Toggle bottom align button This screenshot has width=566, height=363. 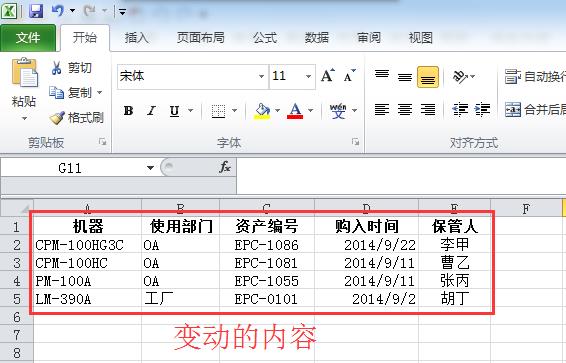coord(428,77)
